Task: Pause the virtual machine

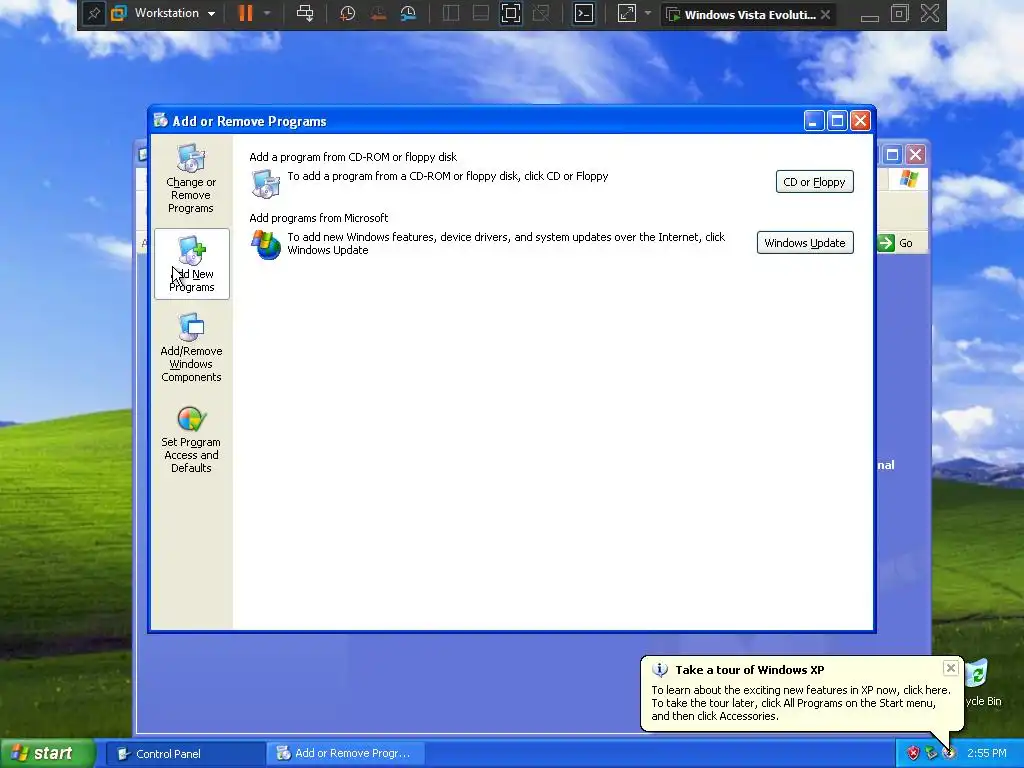Action: click(x=246, y=13)
